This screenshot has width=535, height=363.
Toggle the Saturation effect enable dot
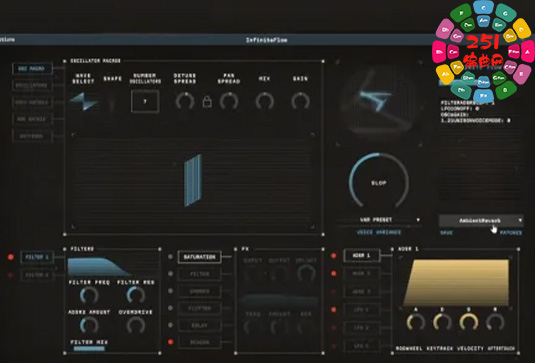171,257
